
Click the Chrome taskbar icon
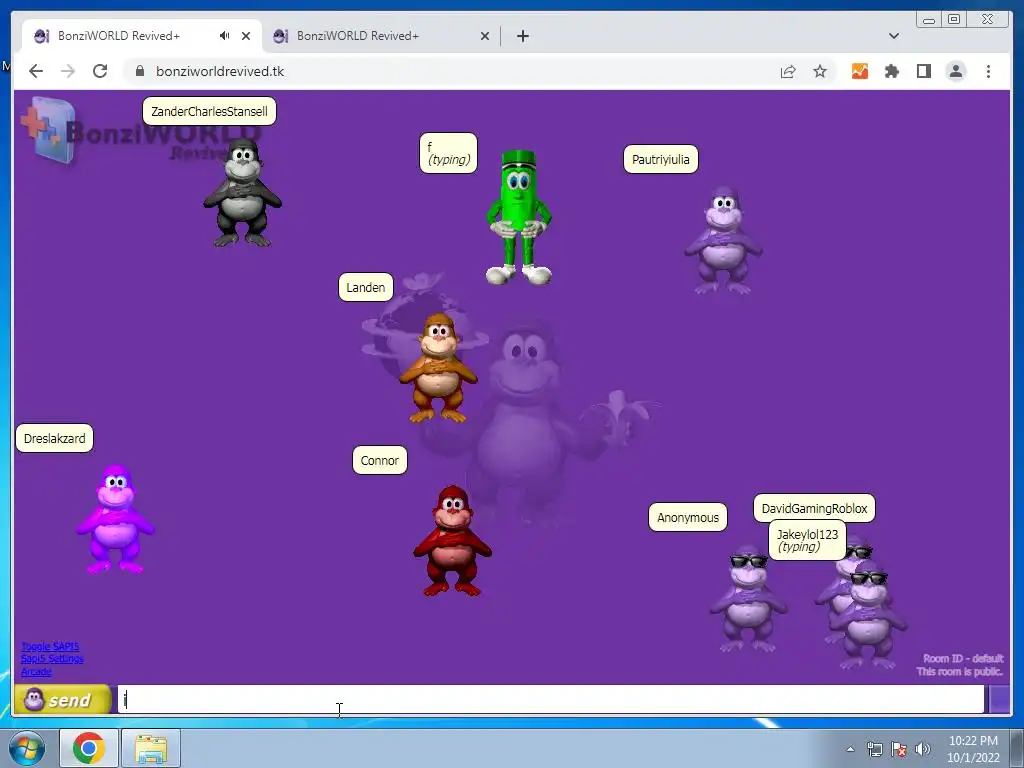(89, 748)
